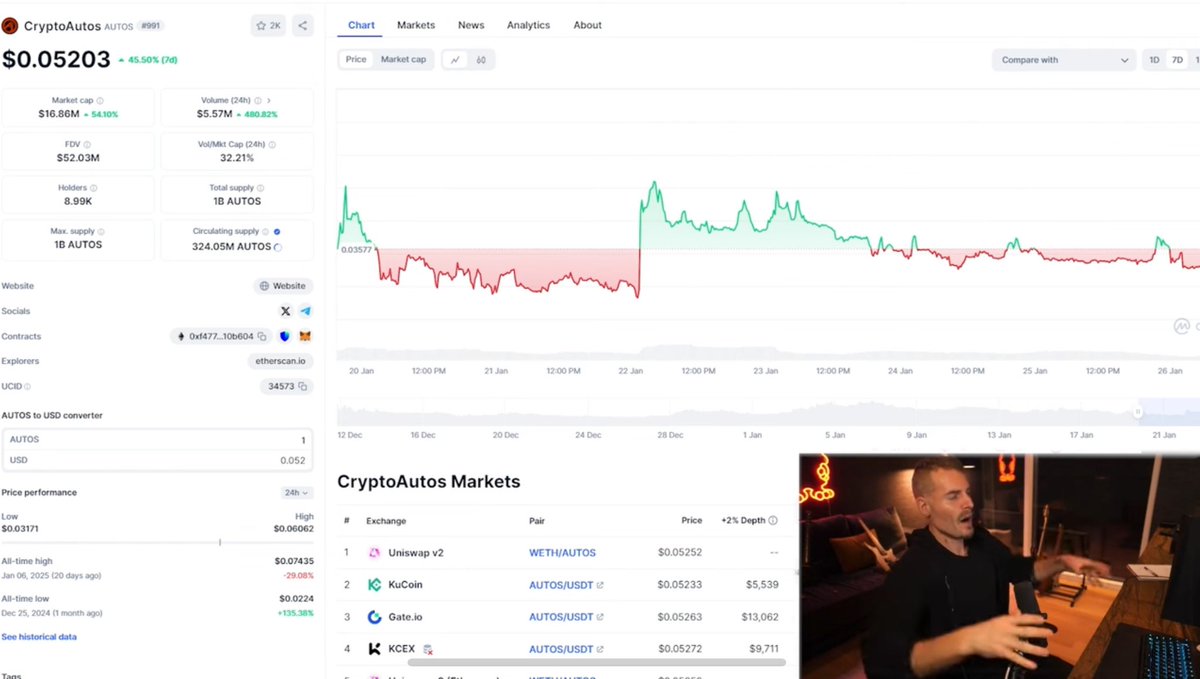Viewport: 1200px width, 679px height.
Task: Set chart range to 1D
Action: tap(1154, 60)
